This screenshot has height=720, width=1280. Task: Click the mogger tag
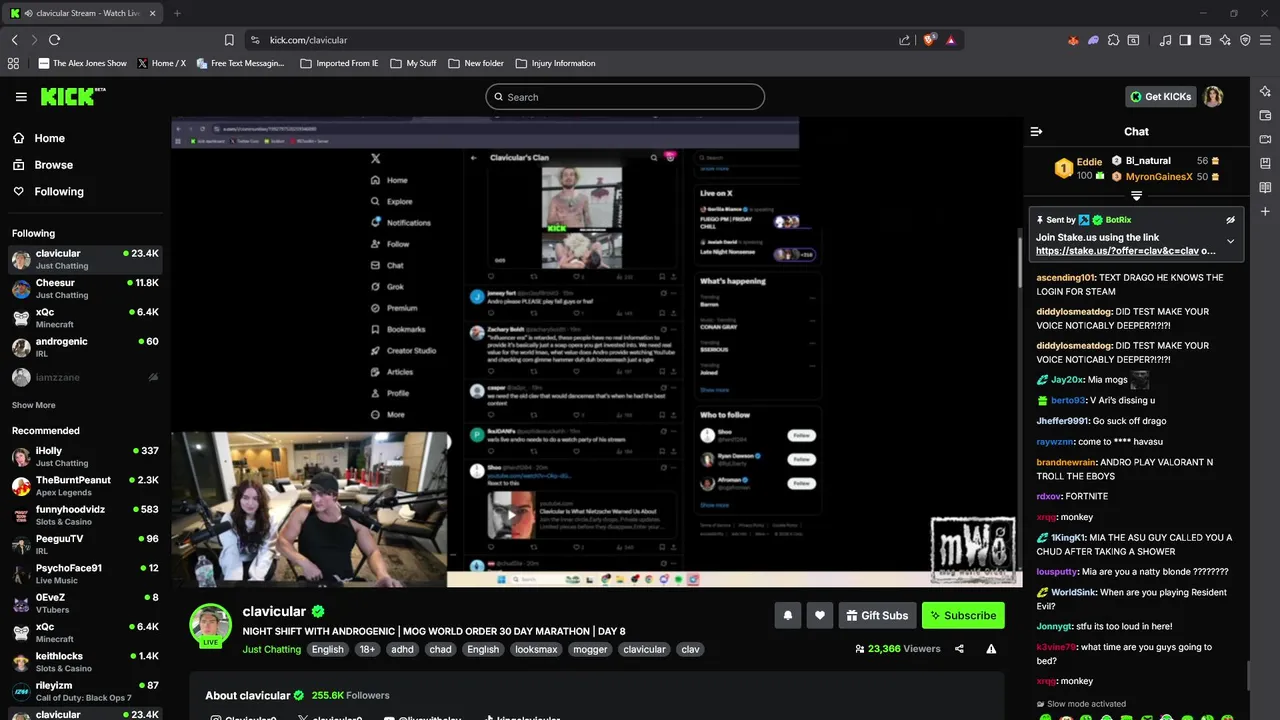590,649
